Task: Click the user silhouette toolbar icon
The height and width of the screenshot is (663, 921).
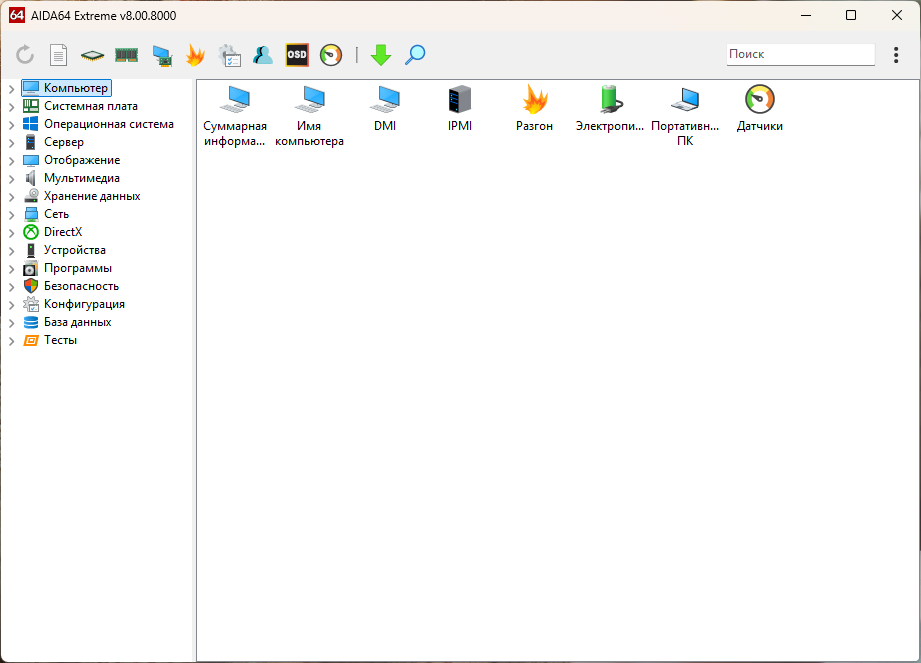Action: click(x=263, y=55)
